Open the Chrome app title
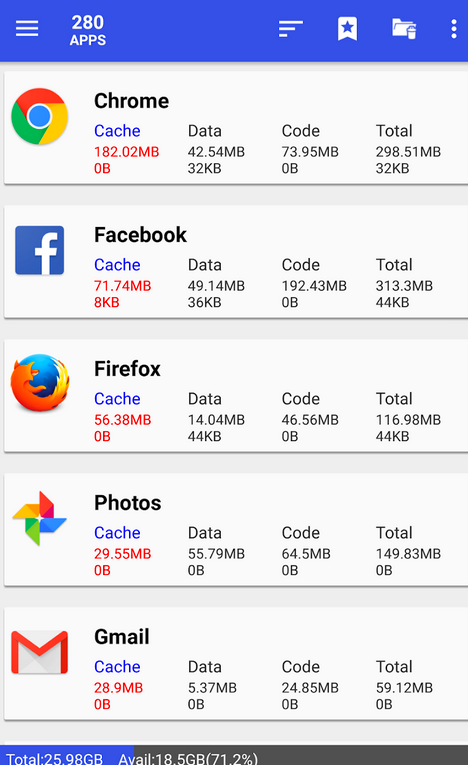This screenshot has width=468, height=765. tap(131, 101)
